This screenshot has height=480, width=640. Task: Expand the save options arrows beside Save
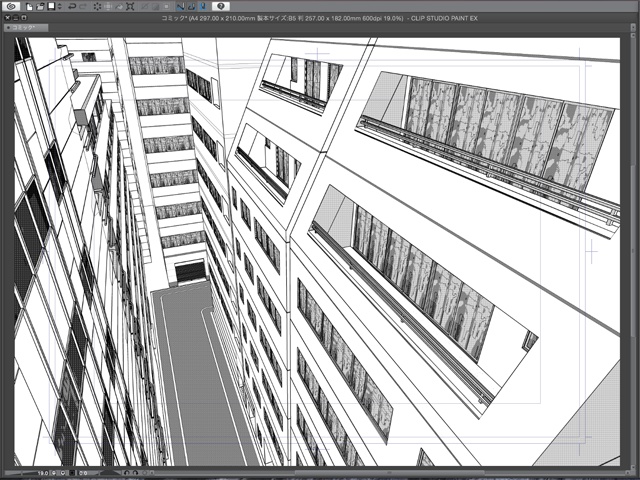tap(60, 7)
